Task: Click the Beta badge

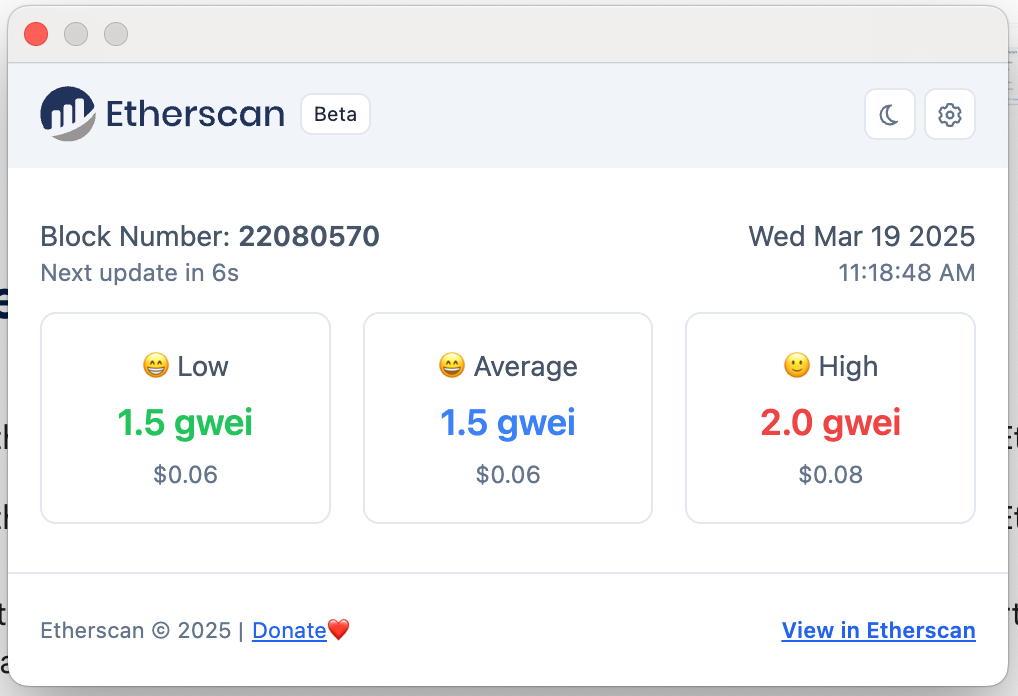Action: point(335,114)
